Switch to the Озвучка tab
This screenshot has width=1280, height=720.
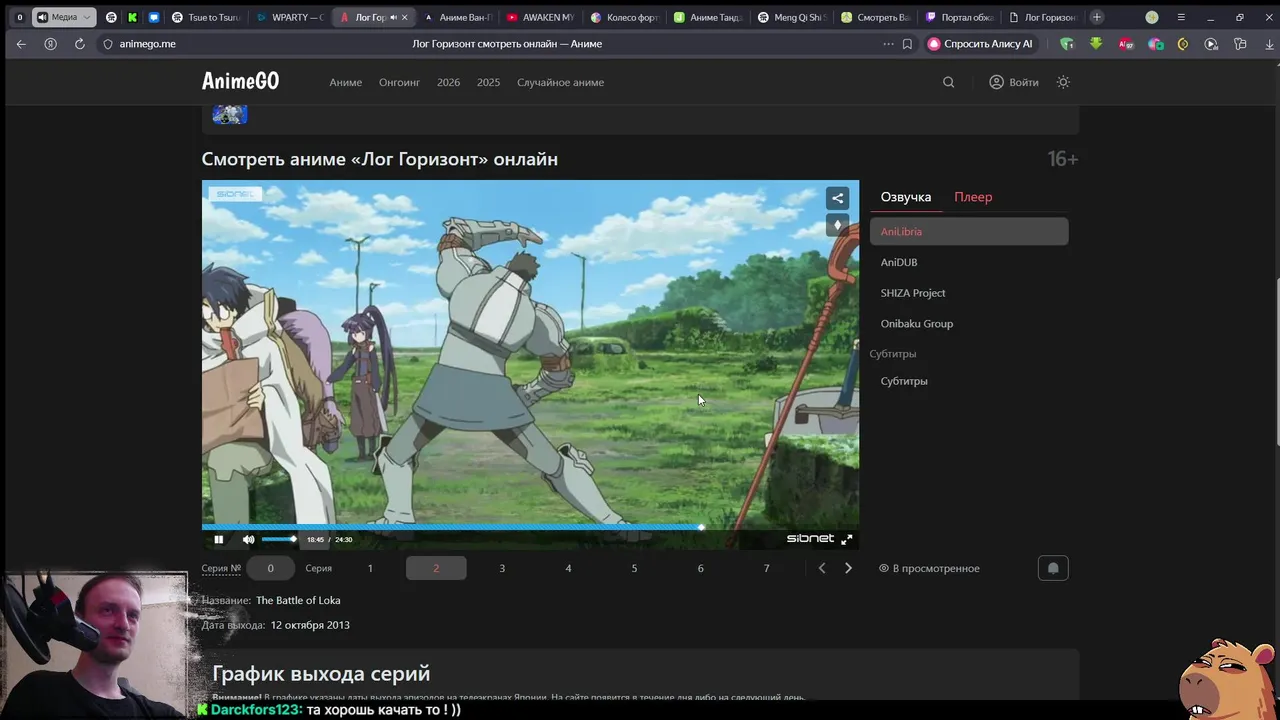[906, 197]
